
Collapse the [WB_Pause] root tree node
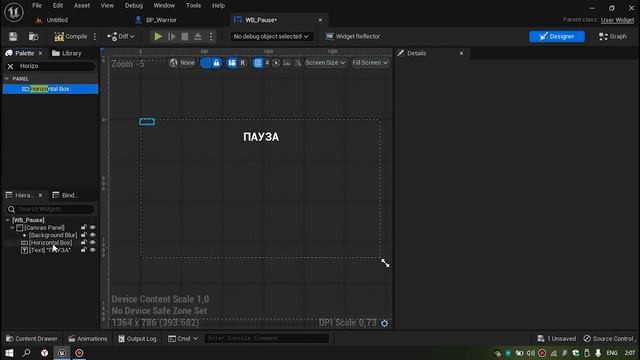click(x=7, y=220)
